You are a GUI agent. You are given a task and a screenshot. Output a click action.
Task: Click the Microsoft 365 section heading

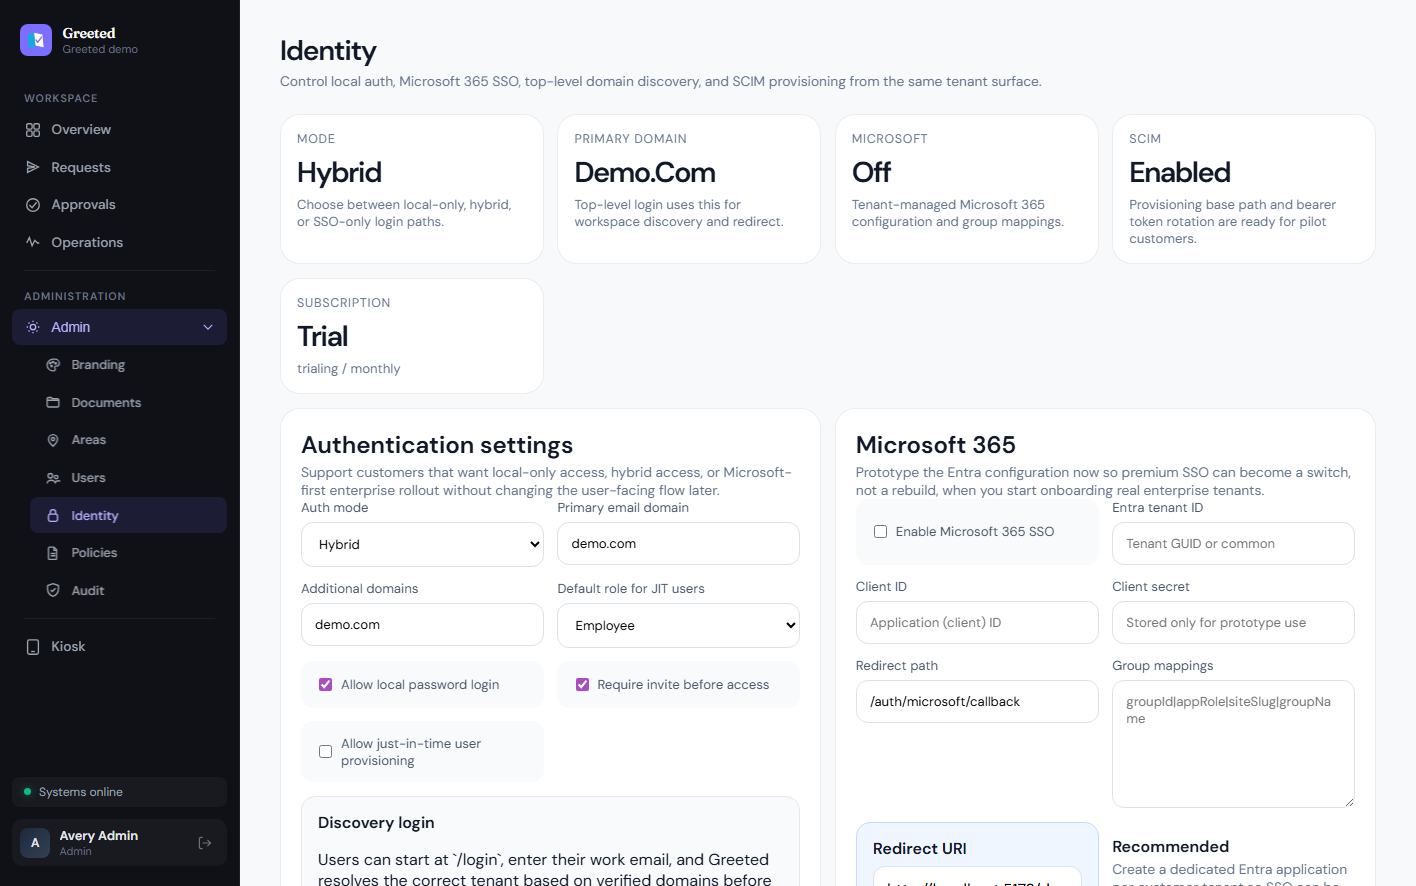936,445
